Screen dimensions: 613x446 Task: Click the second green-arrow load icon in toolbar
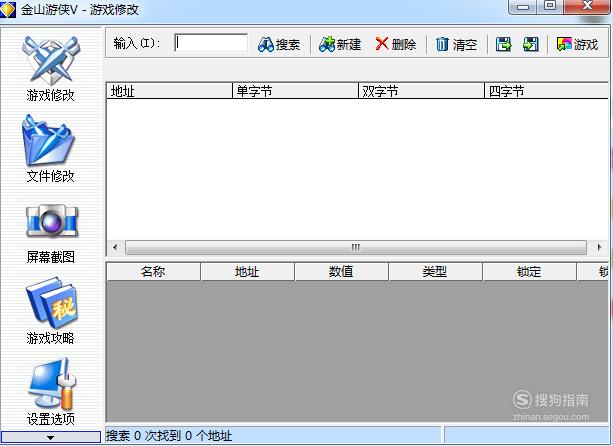coord(531,44)
